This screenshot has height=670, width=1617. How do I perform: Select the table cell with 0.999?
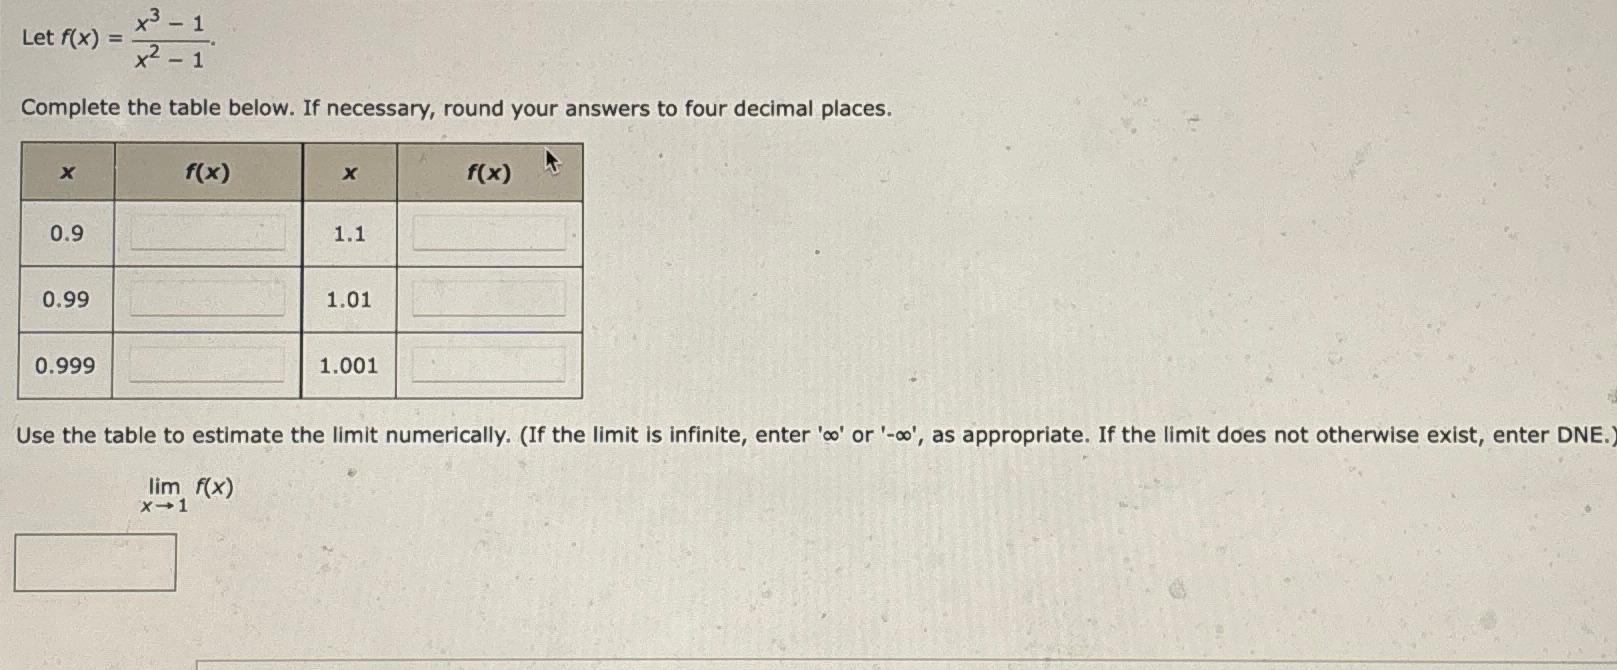(x=66, y=365)
